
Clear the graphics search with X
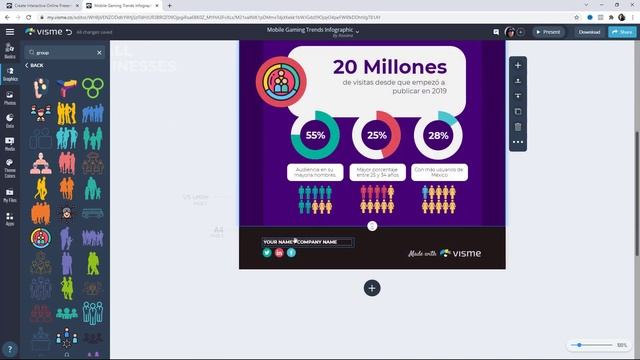tap(99, 53)
